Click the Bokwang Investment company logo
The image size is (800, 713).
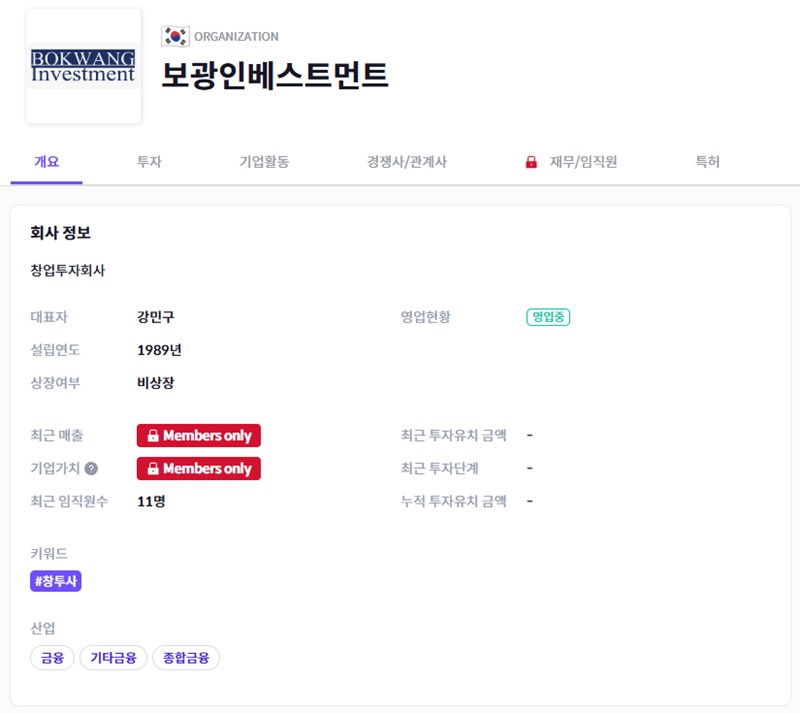click(83, 65)
